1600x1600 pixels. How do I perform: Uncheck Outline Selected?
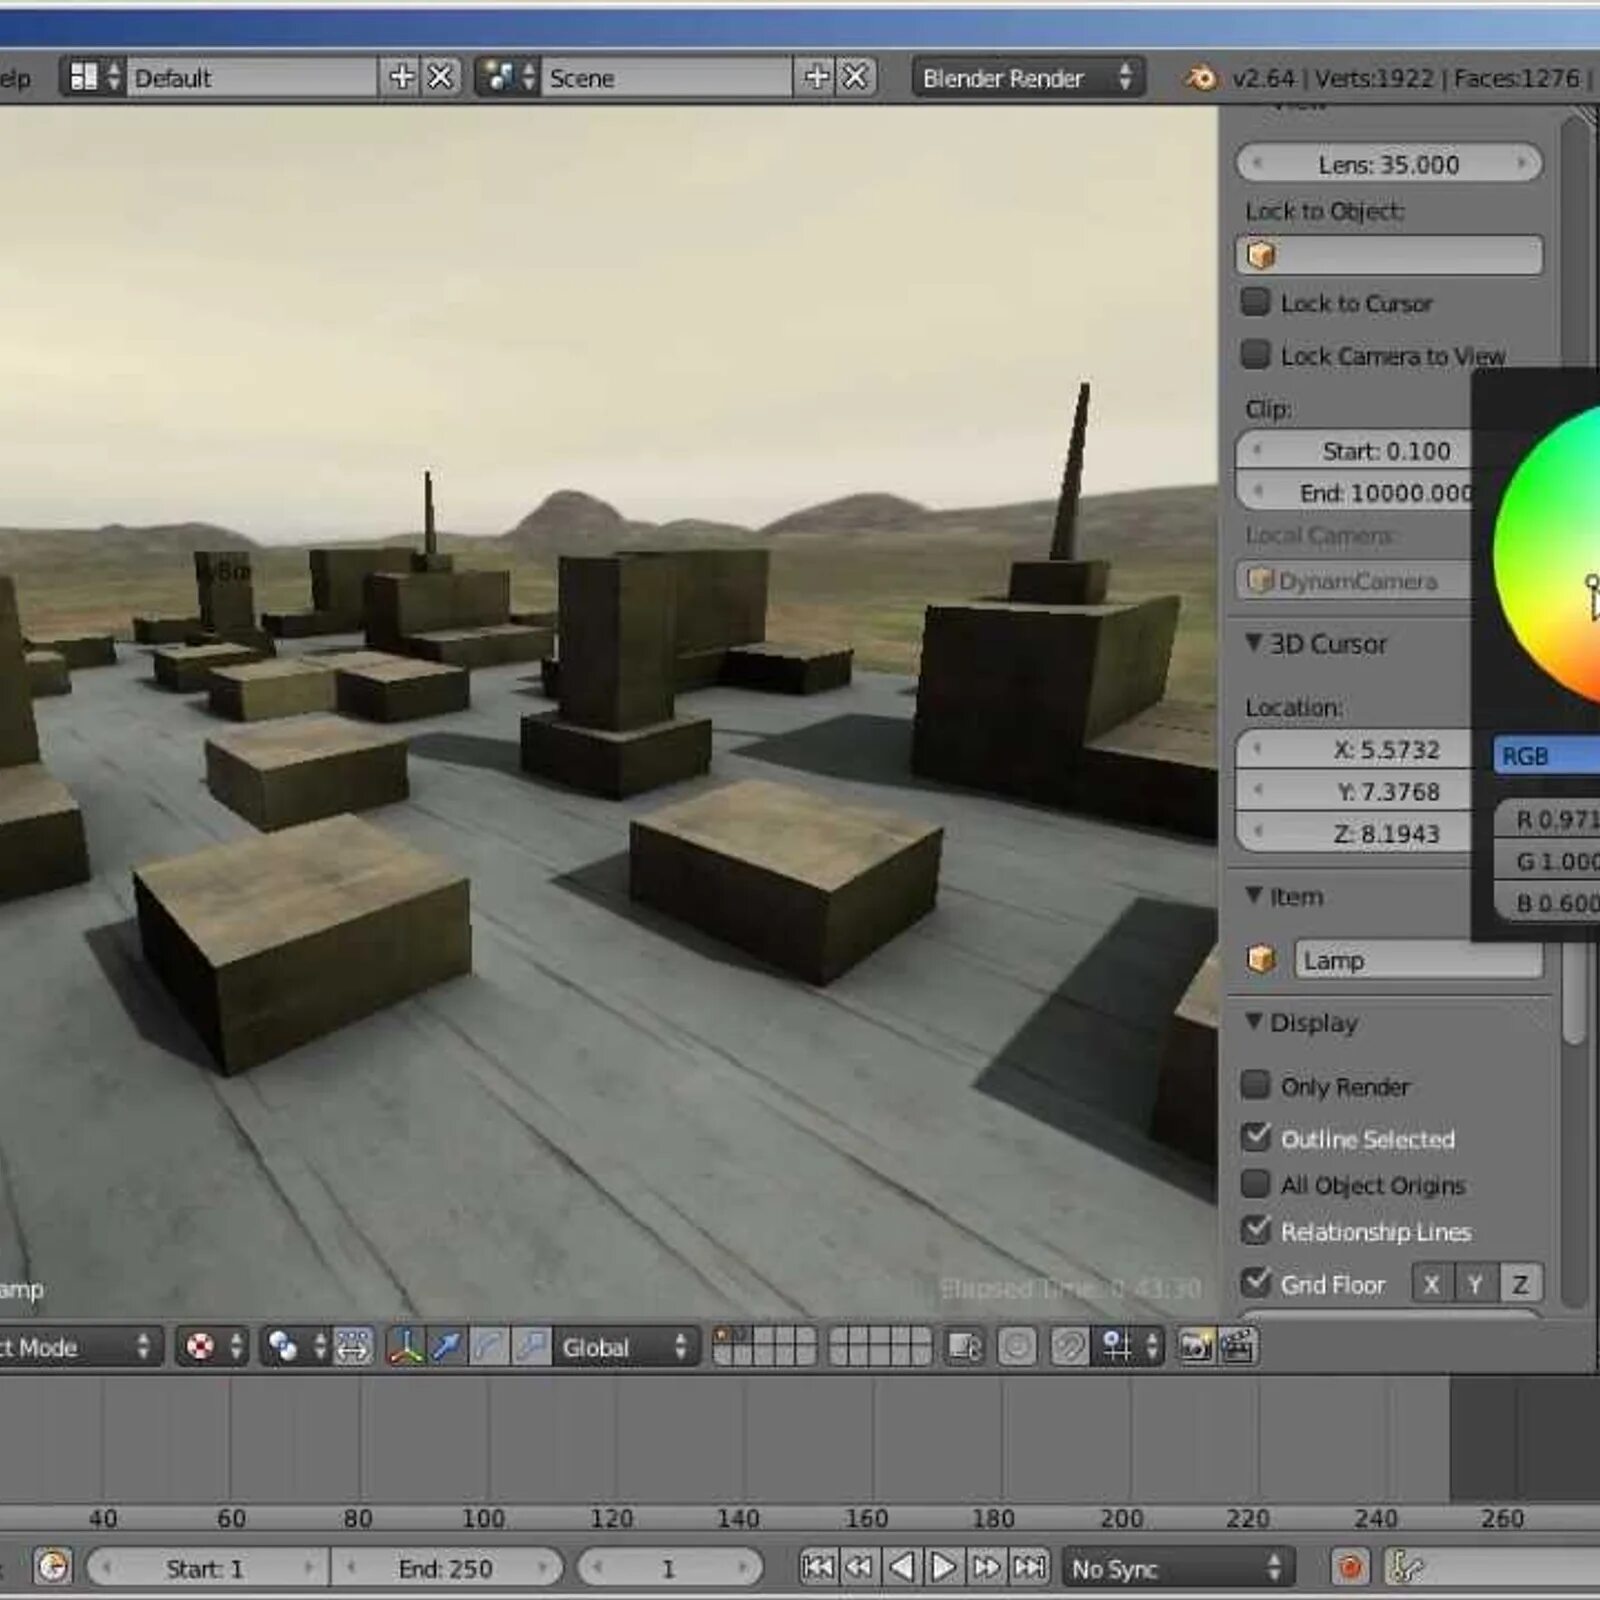(x=1257, y=1139)
